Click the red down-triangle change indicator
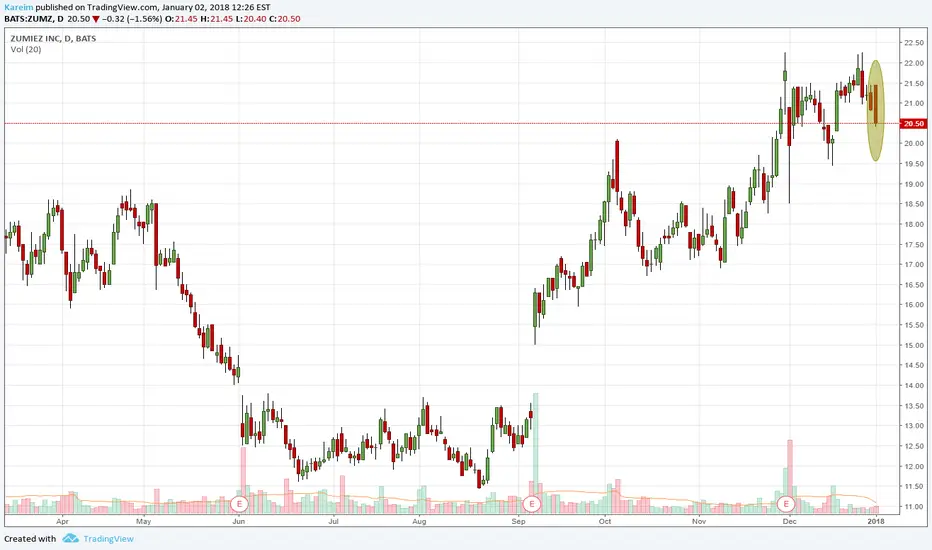 click(x=96, y=19)
